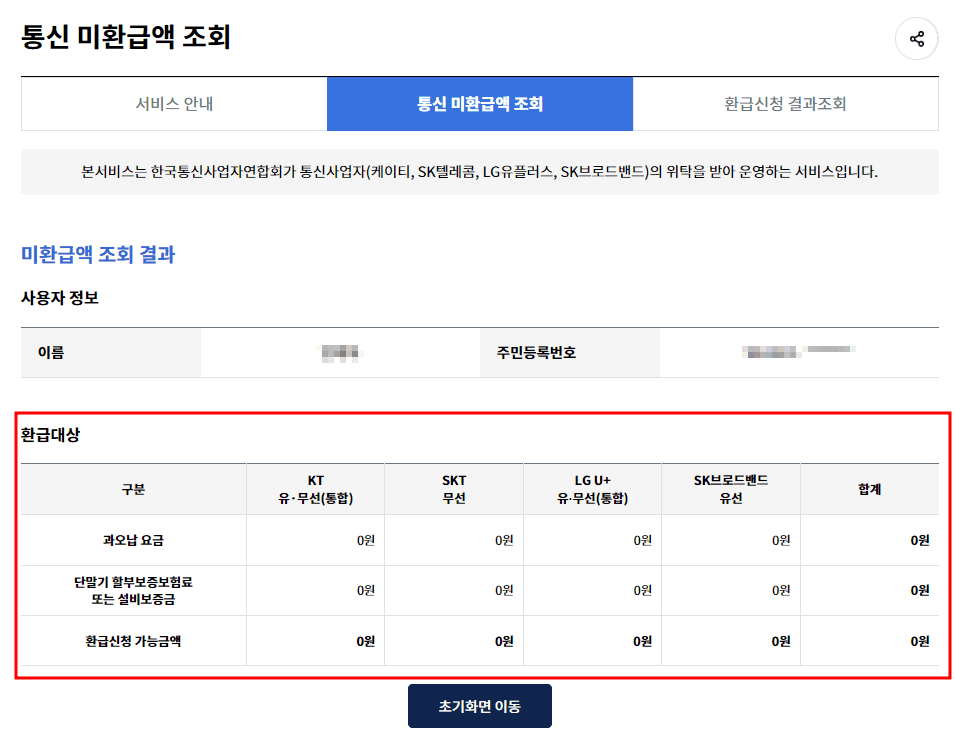Viewport: 955px width, 750px height.
Task: Click the SK브로드밴드 유선 column header
Action: click(x=729, y=488)
